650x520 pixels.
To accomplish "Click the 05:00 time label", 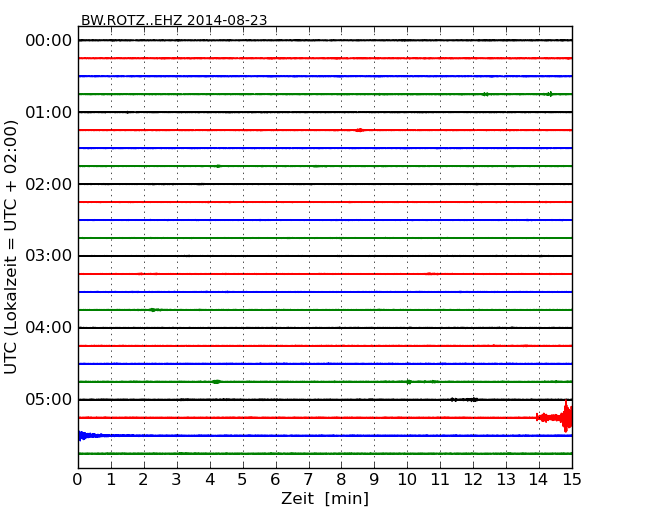I will pos(49,400).
